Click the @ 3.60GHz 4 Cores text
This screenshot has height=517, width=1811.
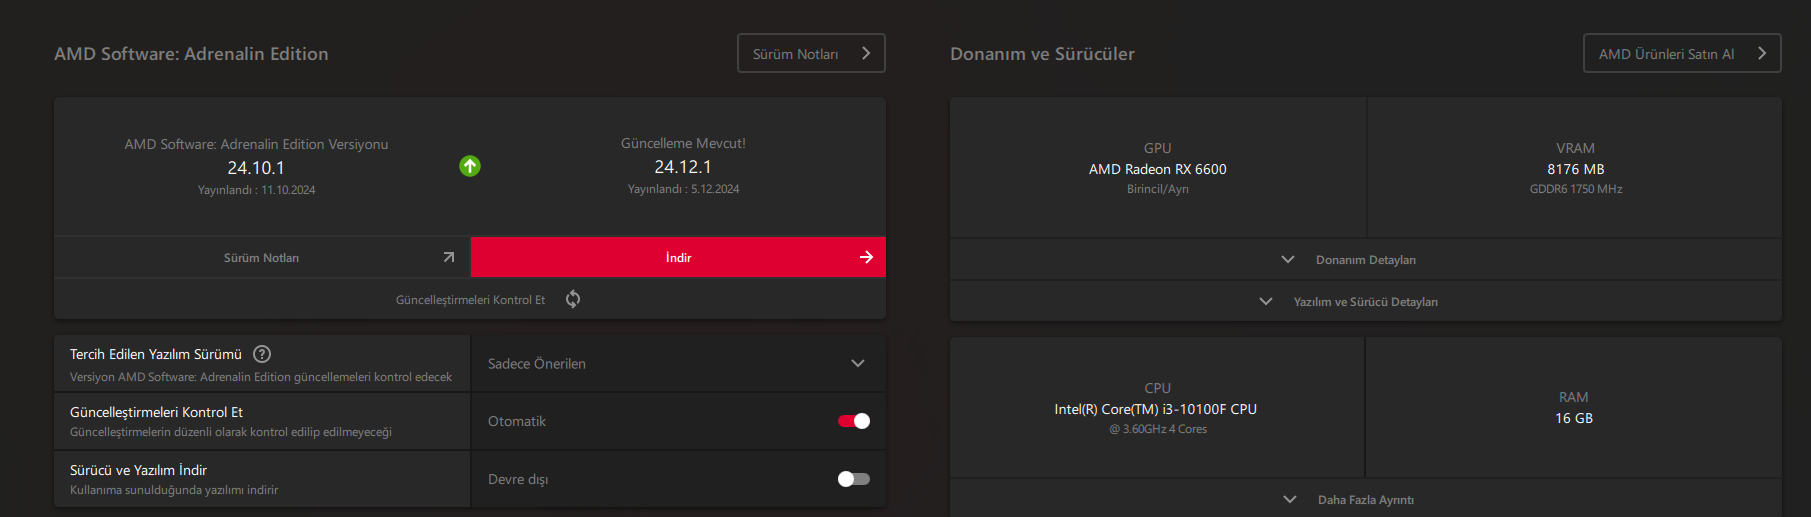[1158, 429]
